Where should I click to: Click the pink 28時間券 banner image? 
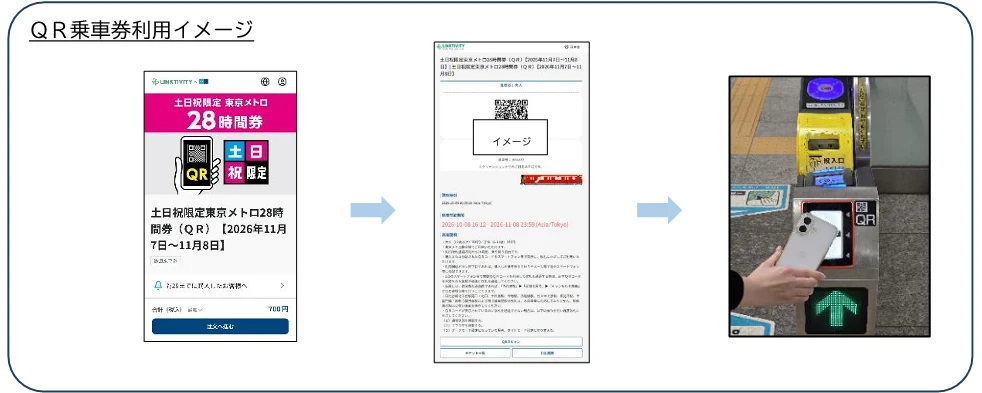point(220,113)
